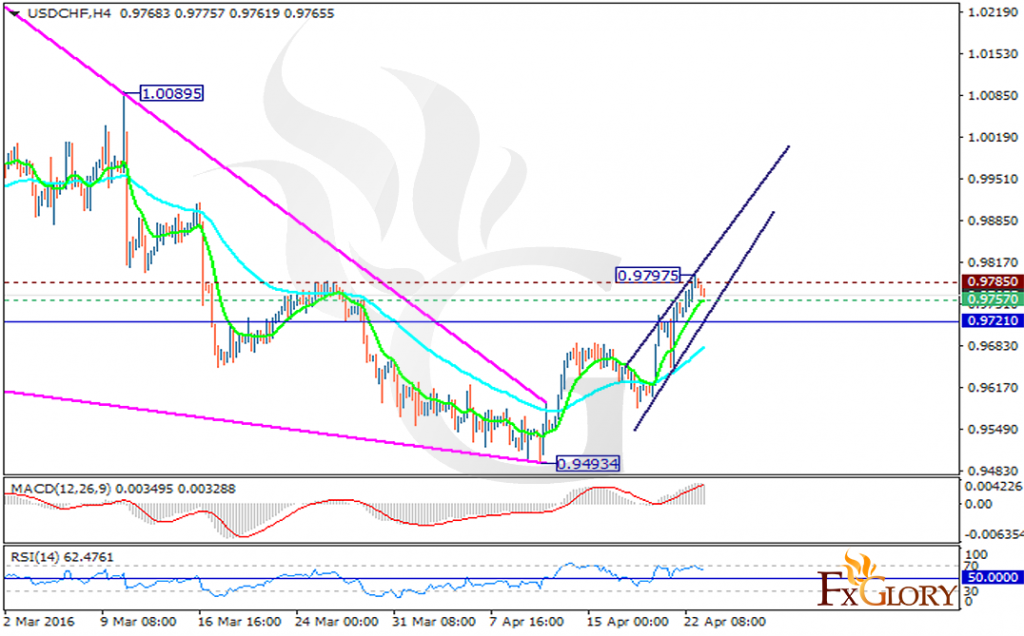Click the 9 Mar 08:00 time label

point(138,621)
